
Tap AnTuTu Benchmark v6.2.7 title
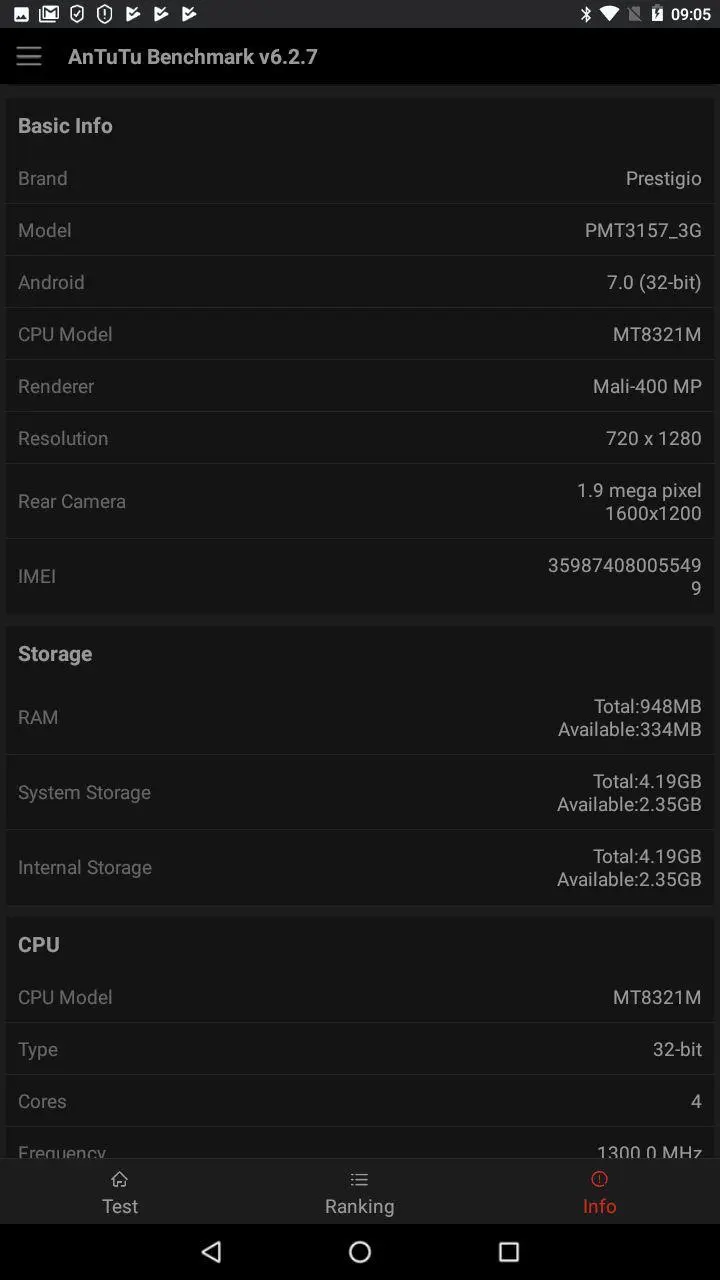pos(193,56)
